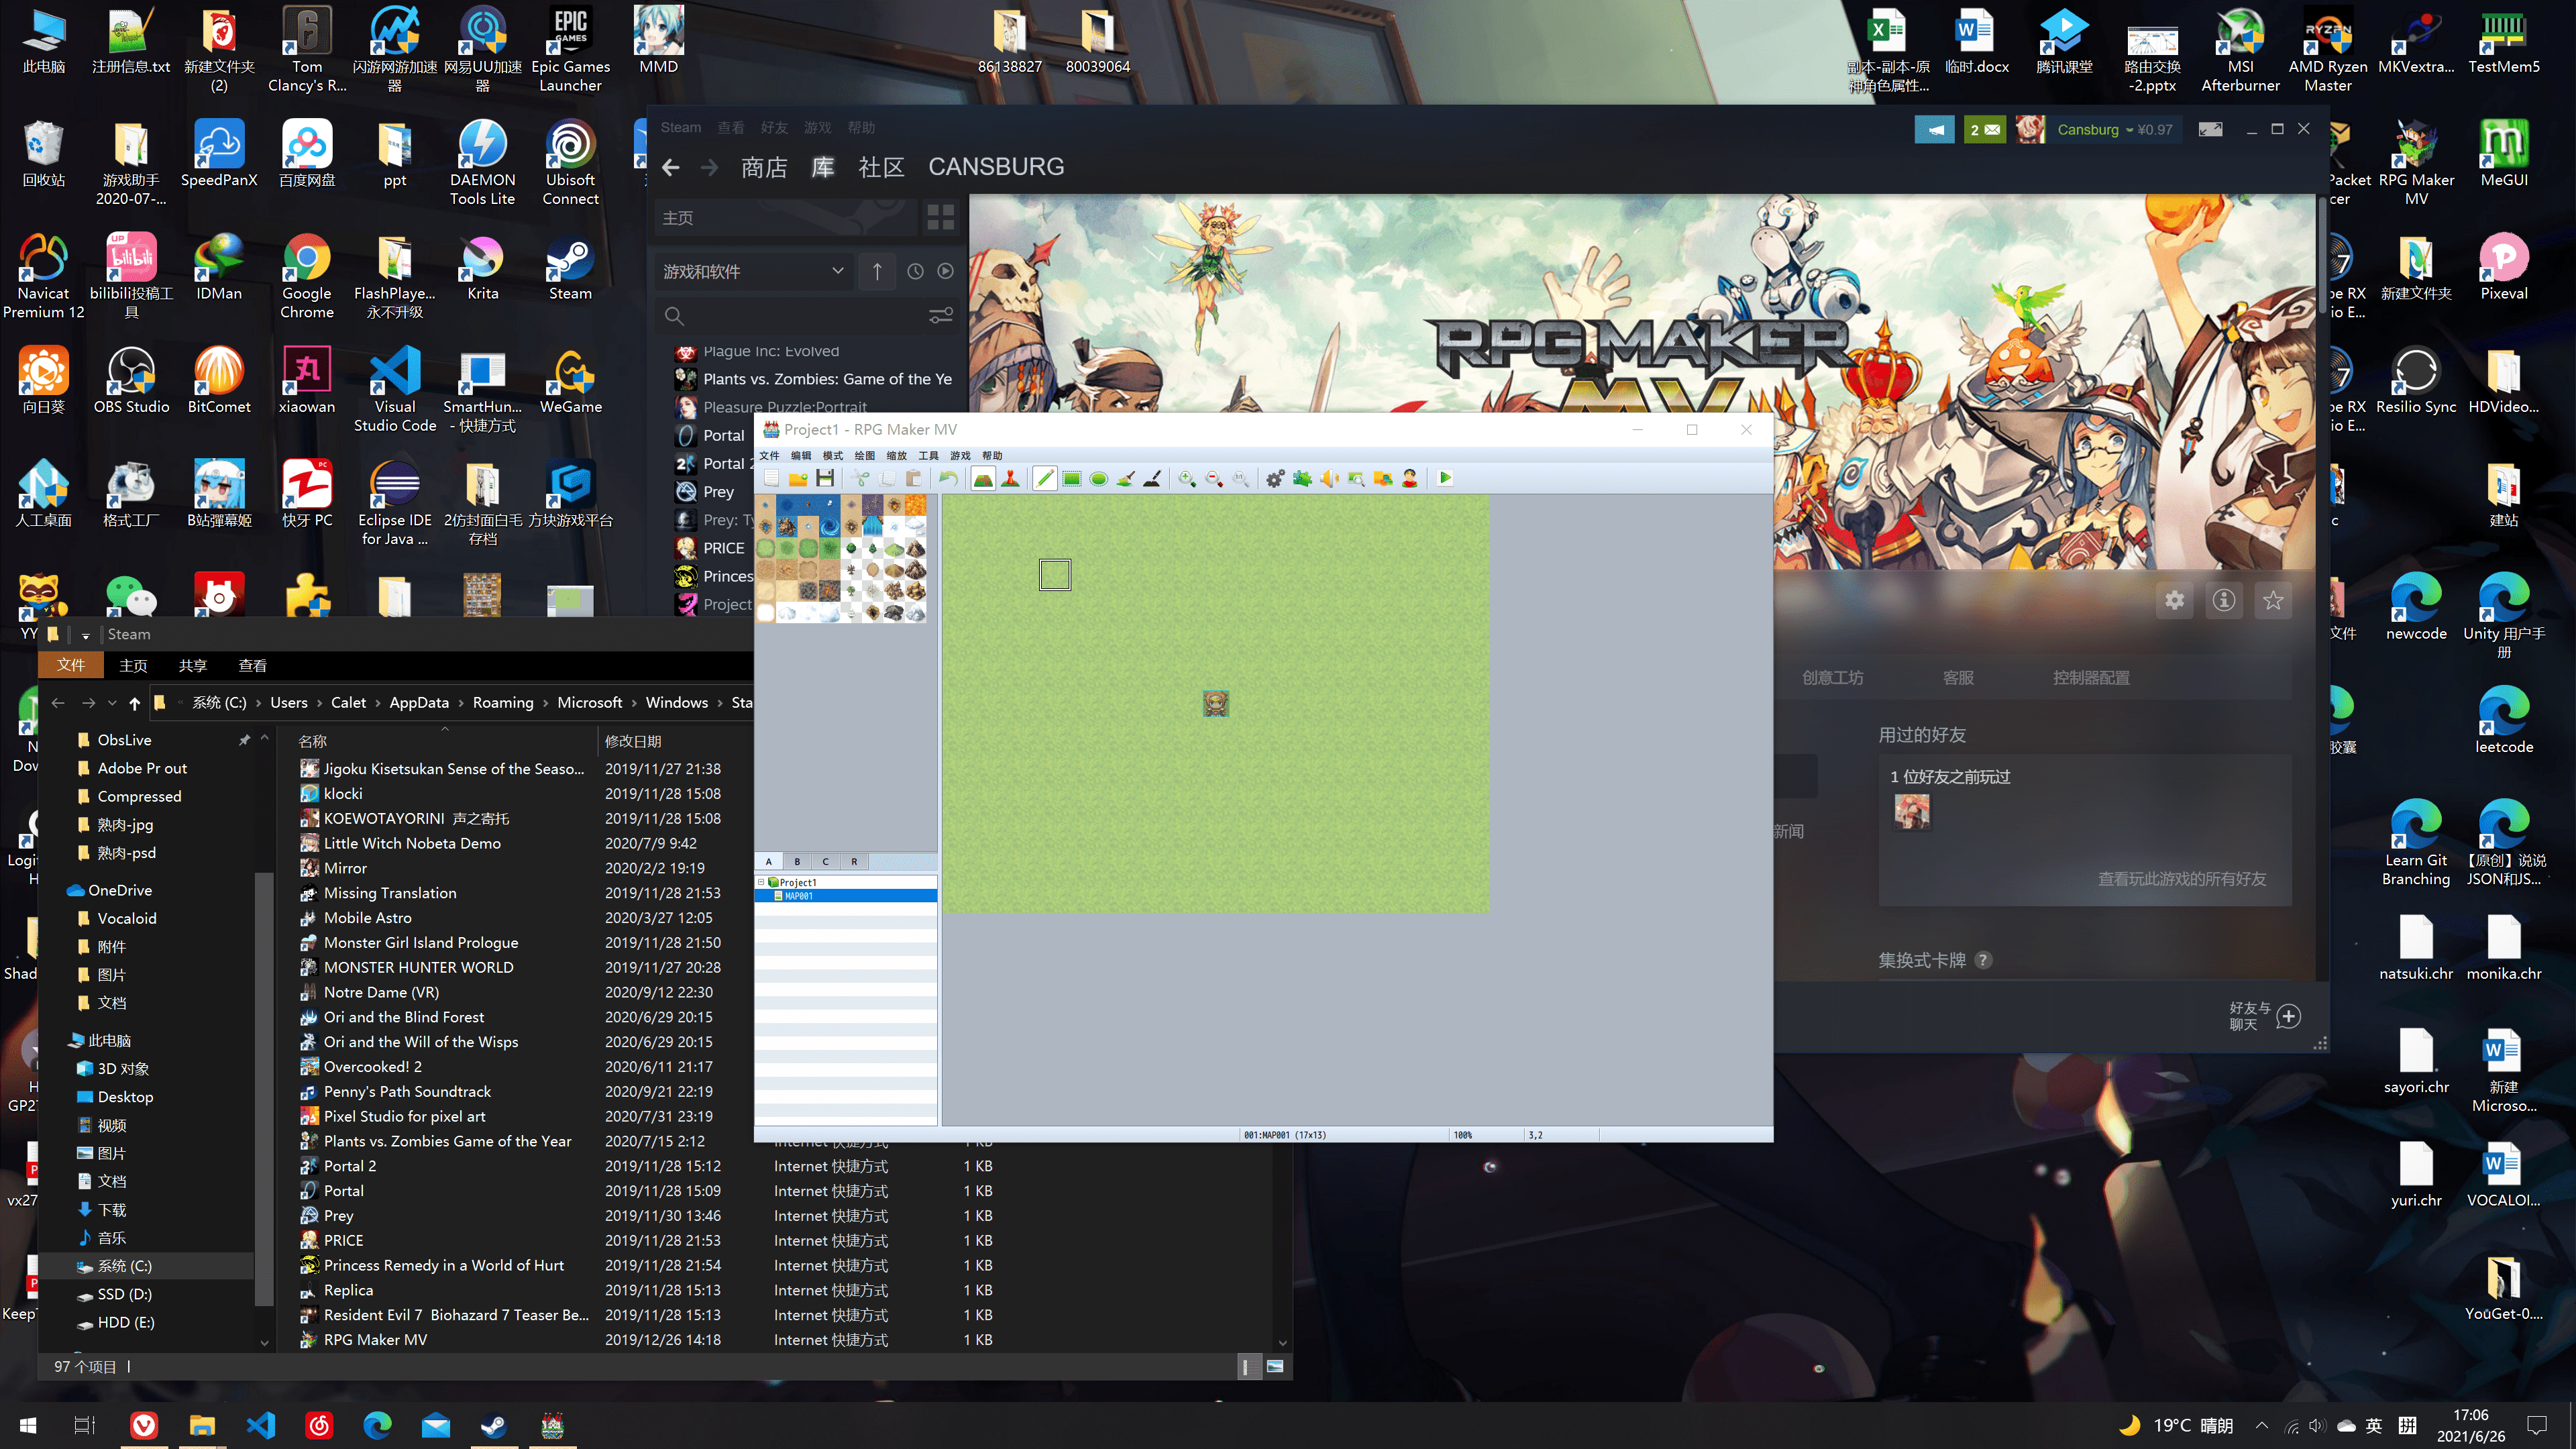
Task: Open the Plugin Manager puzzle icon
Action: point(1302,479)
